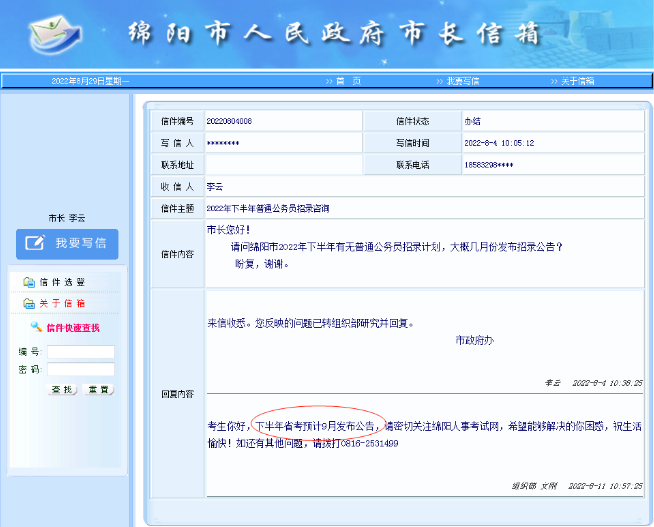Click the red-circled text 下半年省考预计9月发布公告
Viewport: 654px width, 527px height.
point(316,425)
